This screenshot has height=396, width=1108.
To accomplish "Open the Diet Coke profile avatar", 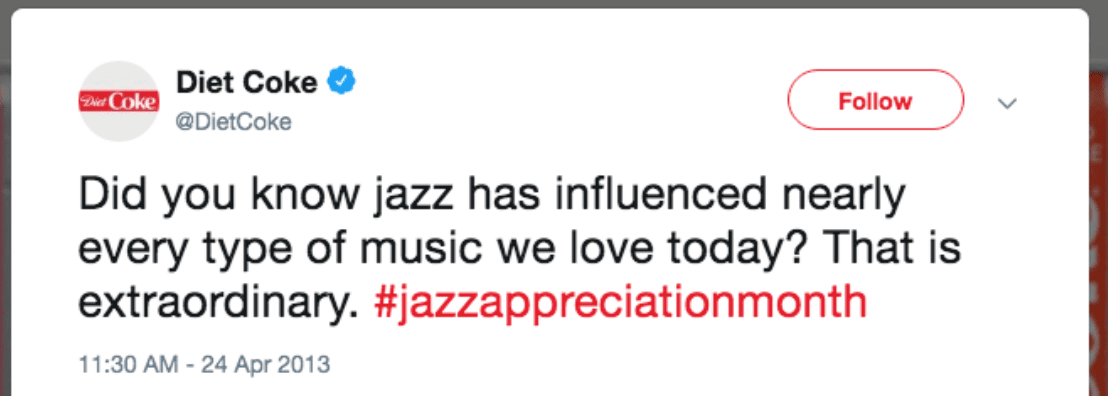I will click(119, 101).
